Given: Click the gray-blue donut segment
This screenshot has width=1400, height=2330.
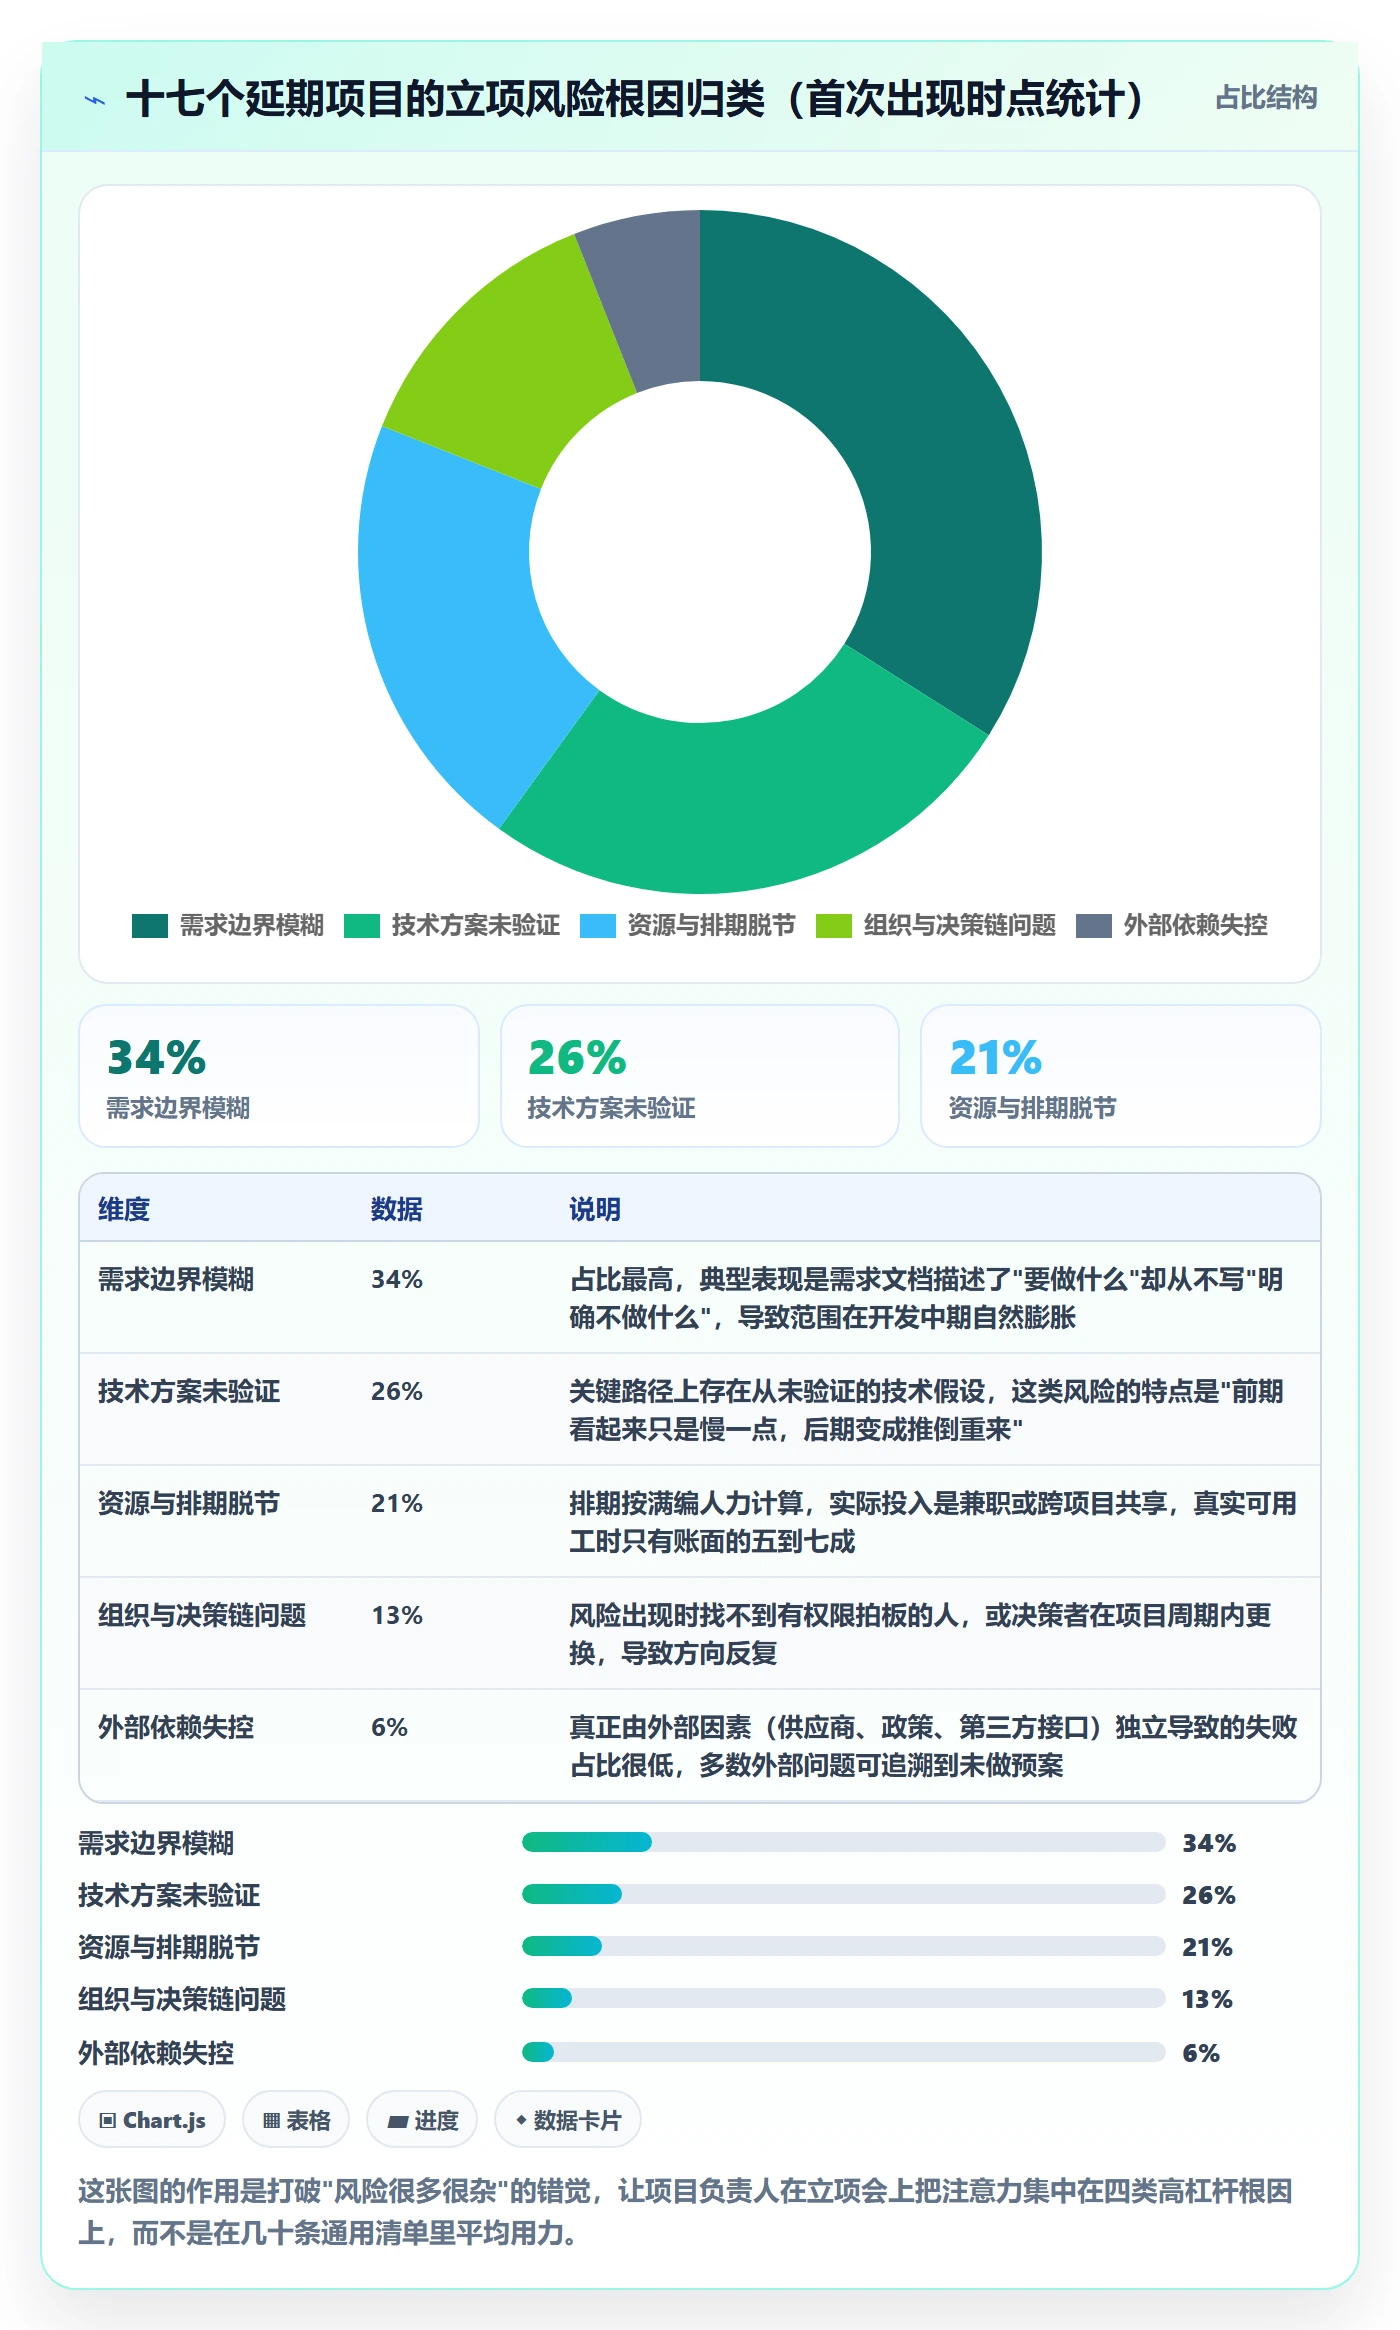Looking at the screenshot, I should 650,300.
